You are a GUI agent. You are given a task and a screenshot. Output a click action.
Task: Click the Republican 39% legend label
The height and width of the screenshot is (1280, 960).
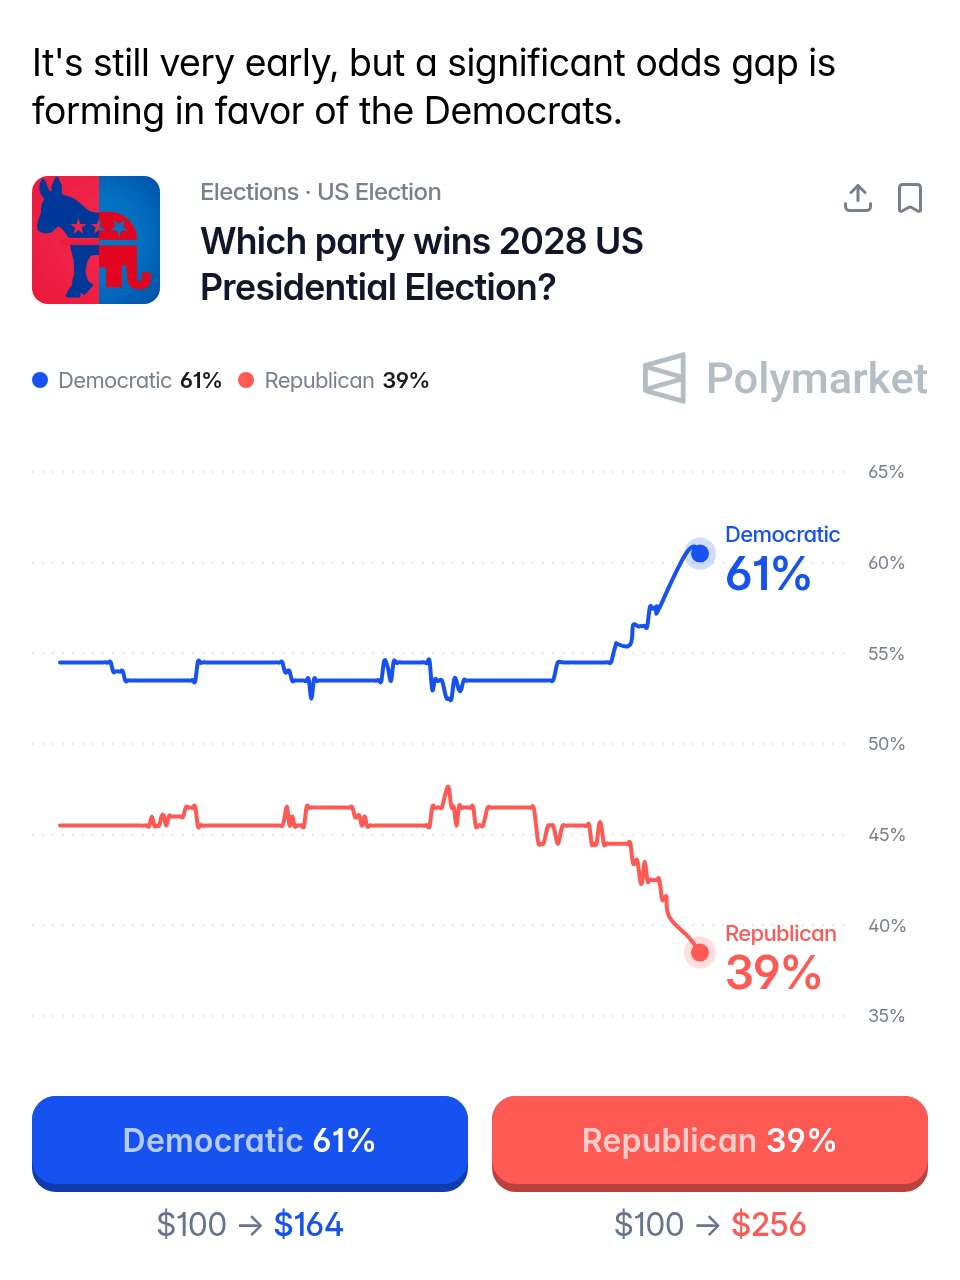coord(346,380)
